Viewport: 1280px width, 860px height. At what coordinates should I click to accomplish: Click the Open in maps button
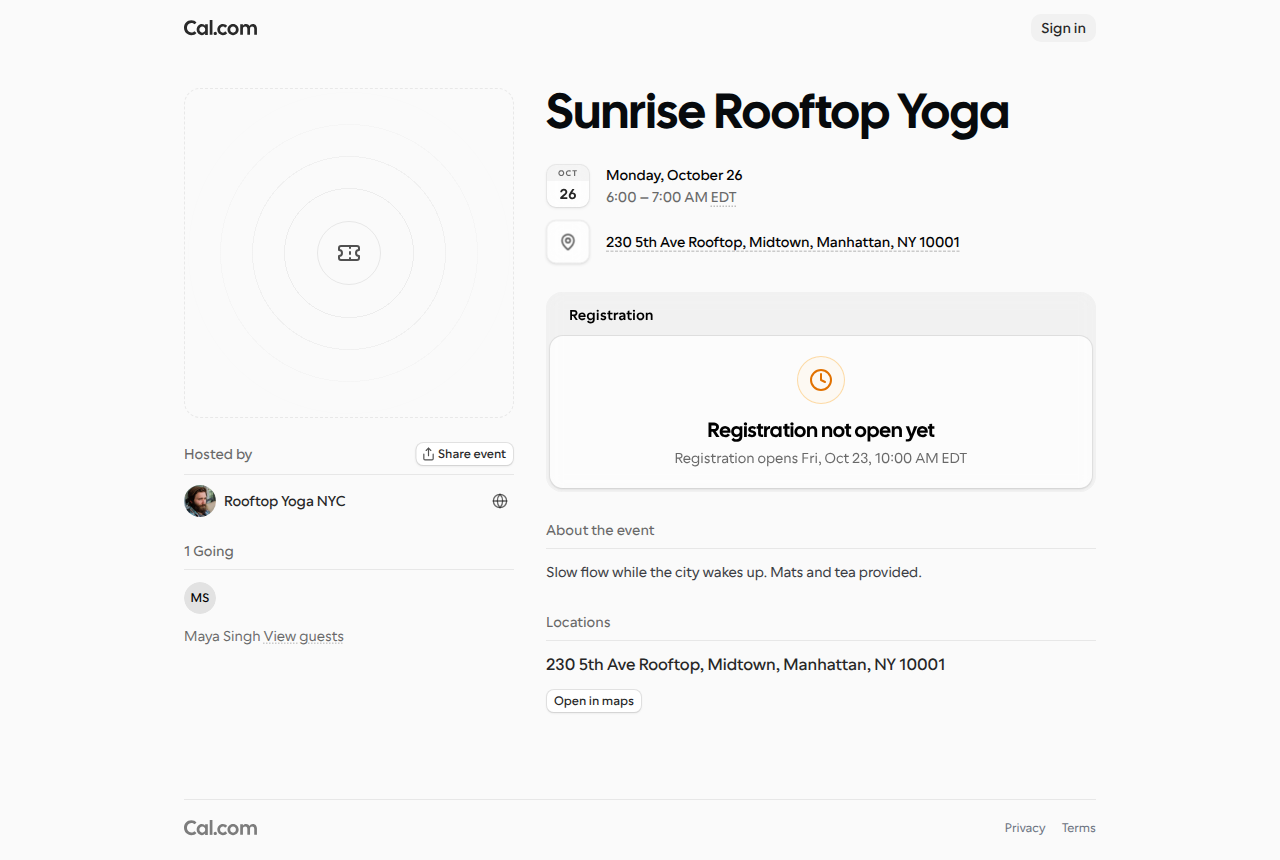click(594, 701)
